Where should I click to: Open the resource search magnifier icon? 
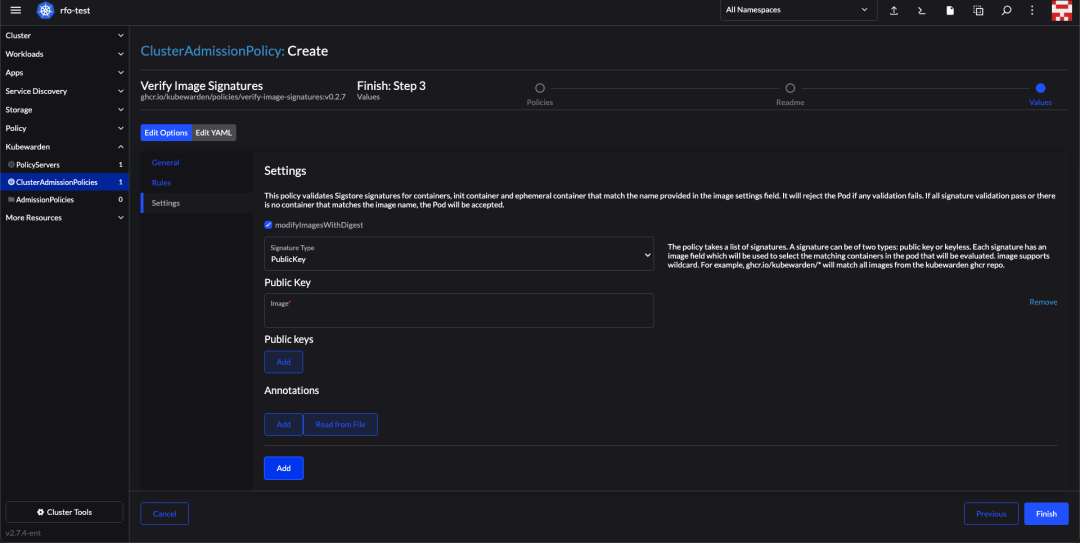(1006, 10)
